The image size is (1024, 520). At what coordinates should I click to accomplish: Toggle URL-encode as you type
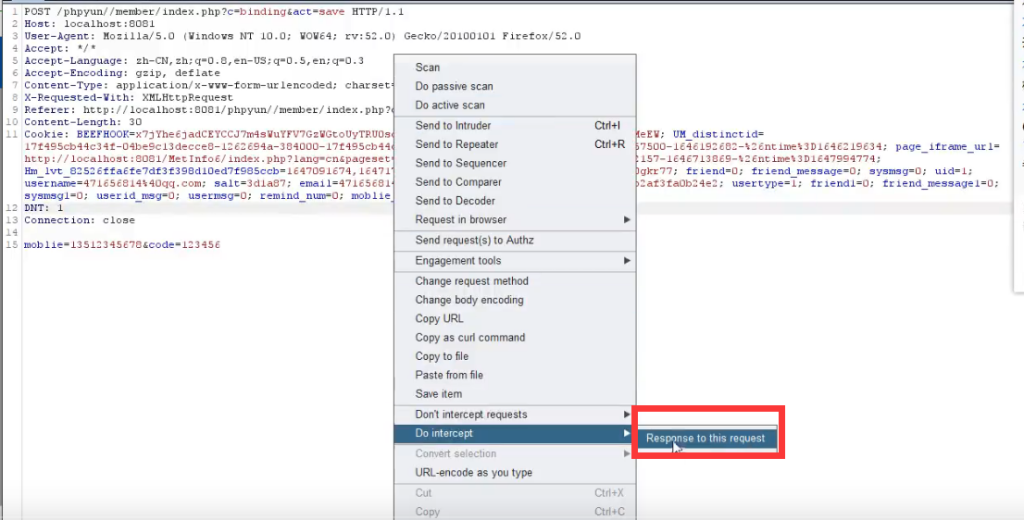pyautogui.click(x=515, y=472)
